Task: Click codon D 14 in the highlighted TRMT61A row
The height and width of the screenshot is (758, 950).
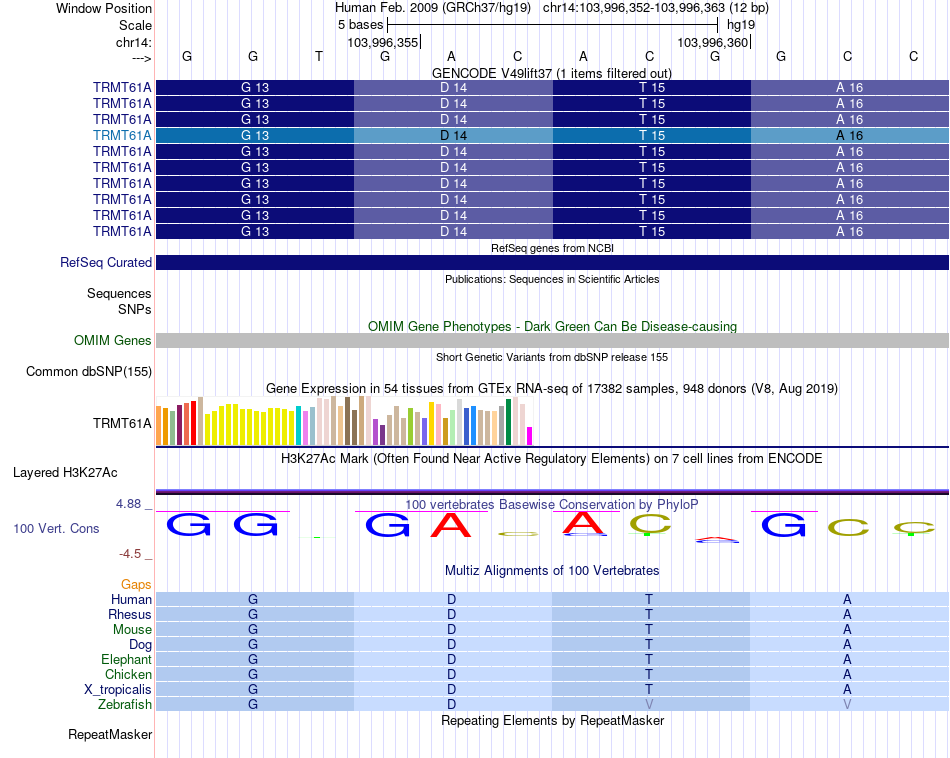Action: (x=453, y=135)
